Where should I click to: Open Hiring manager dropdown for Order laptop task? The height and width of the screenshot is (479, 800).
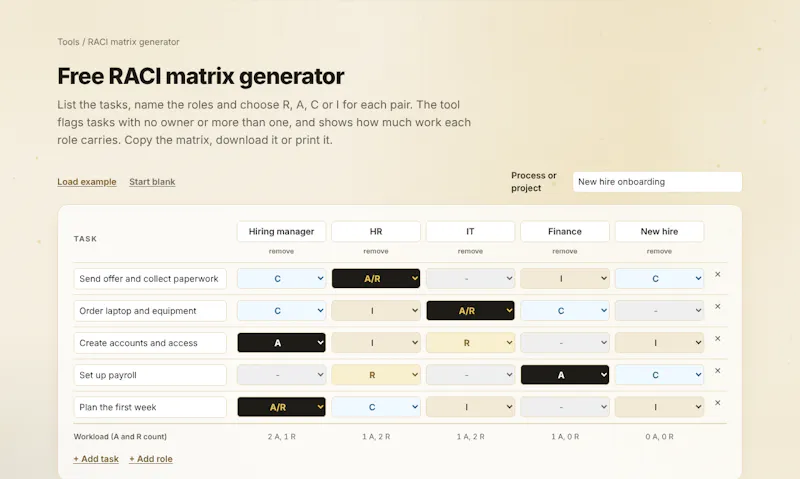(281, 311)
